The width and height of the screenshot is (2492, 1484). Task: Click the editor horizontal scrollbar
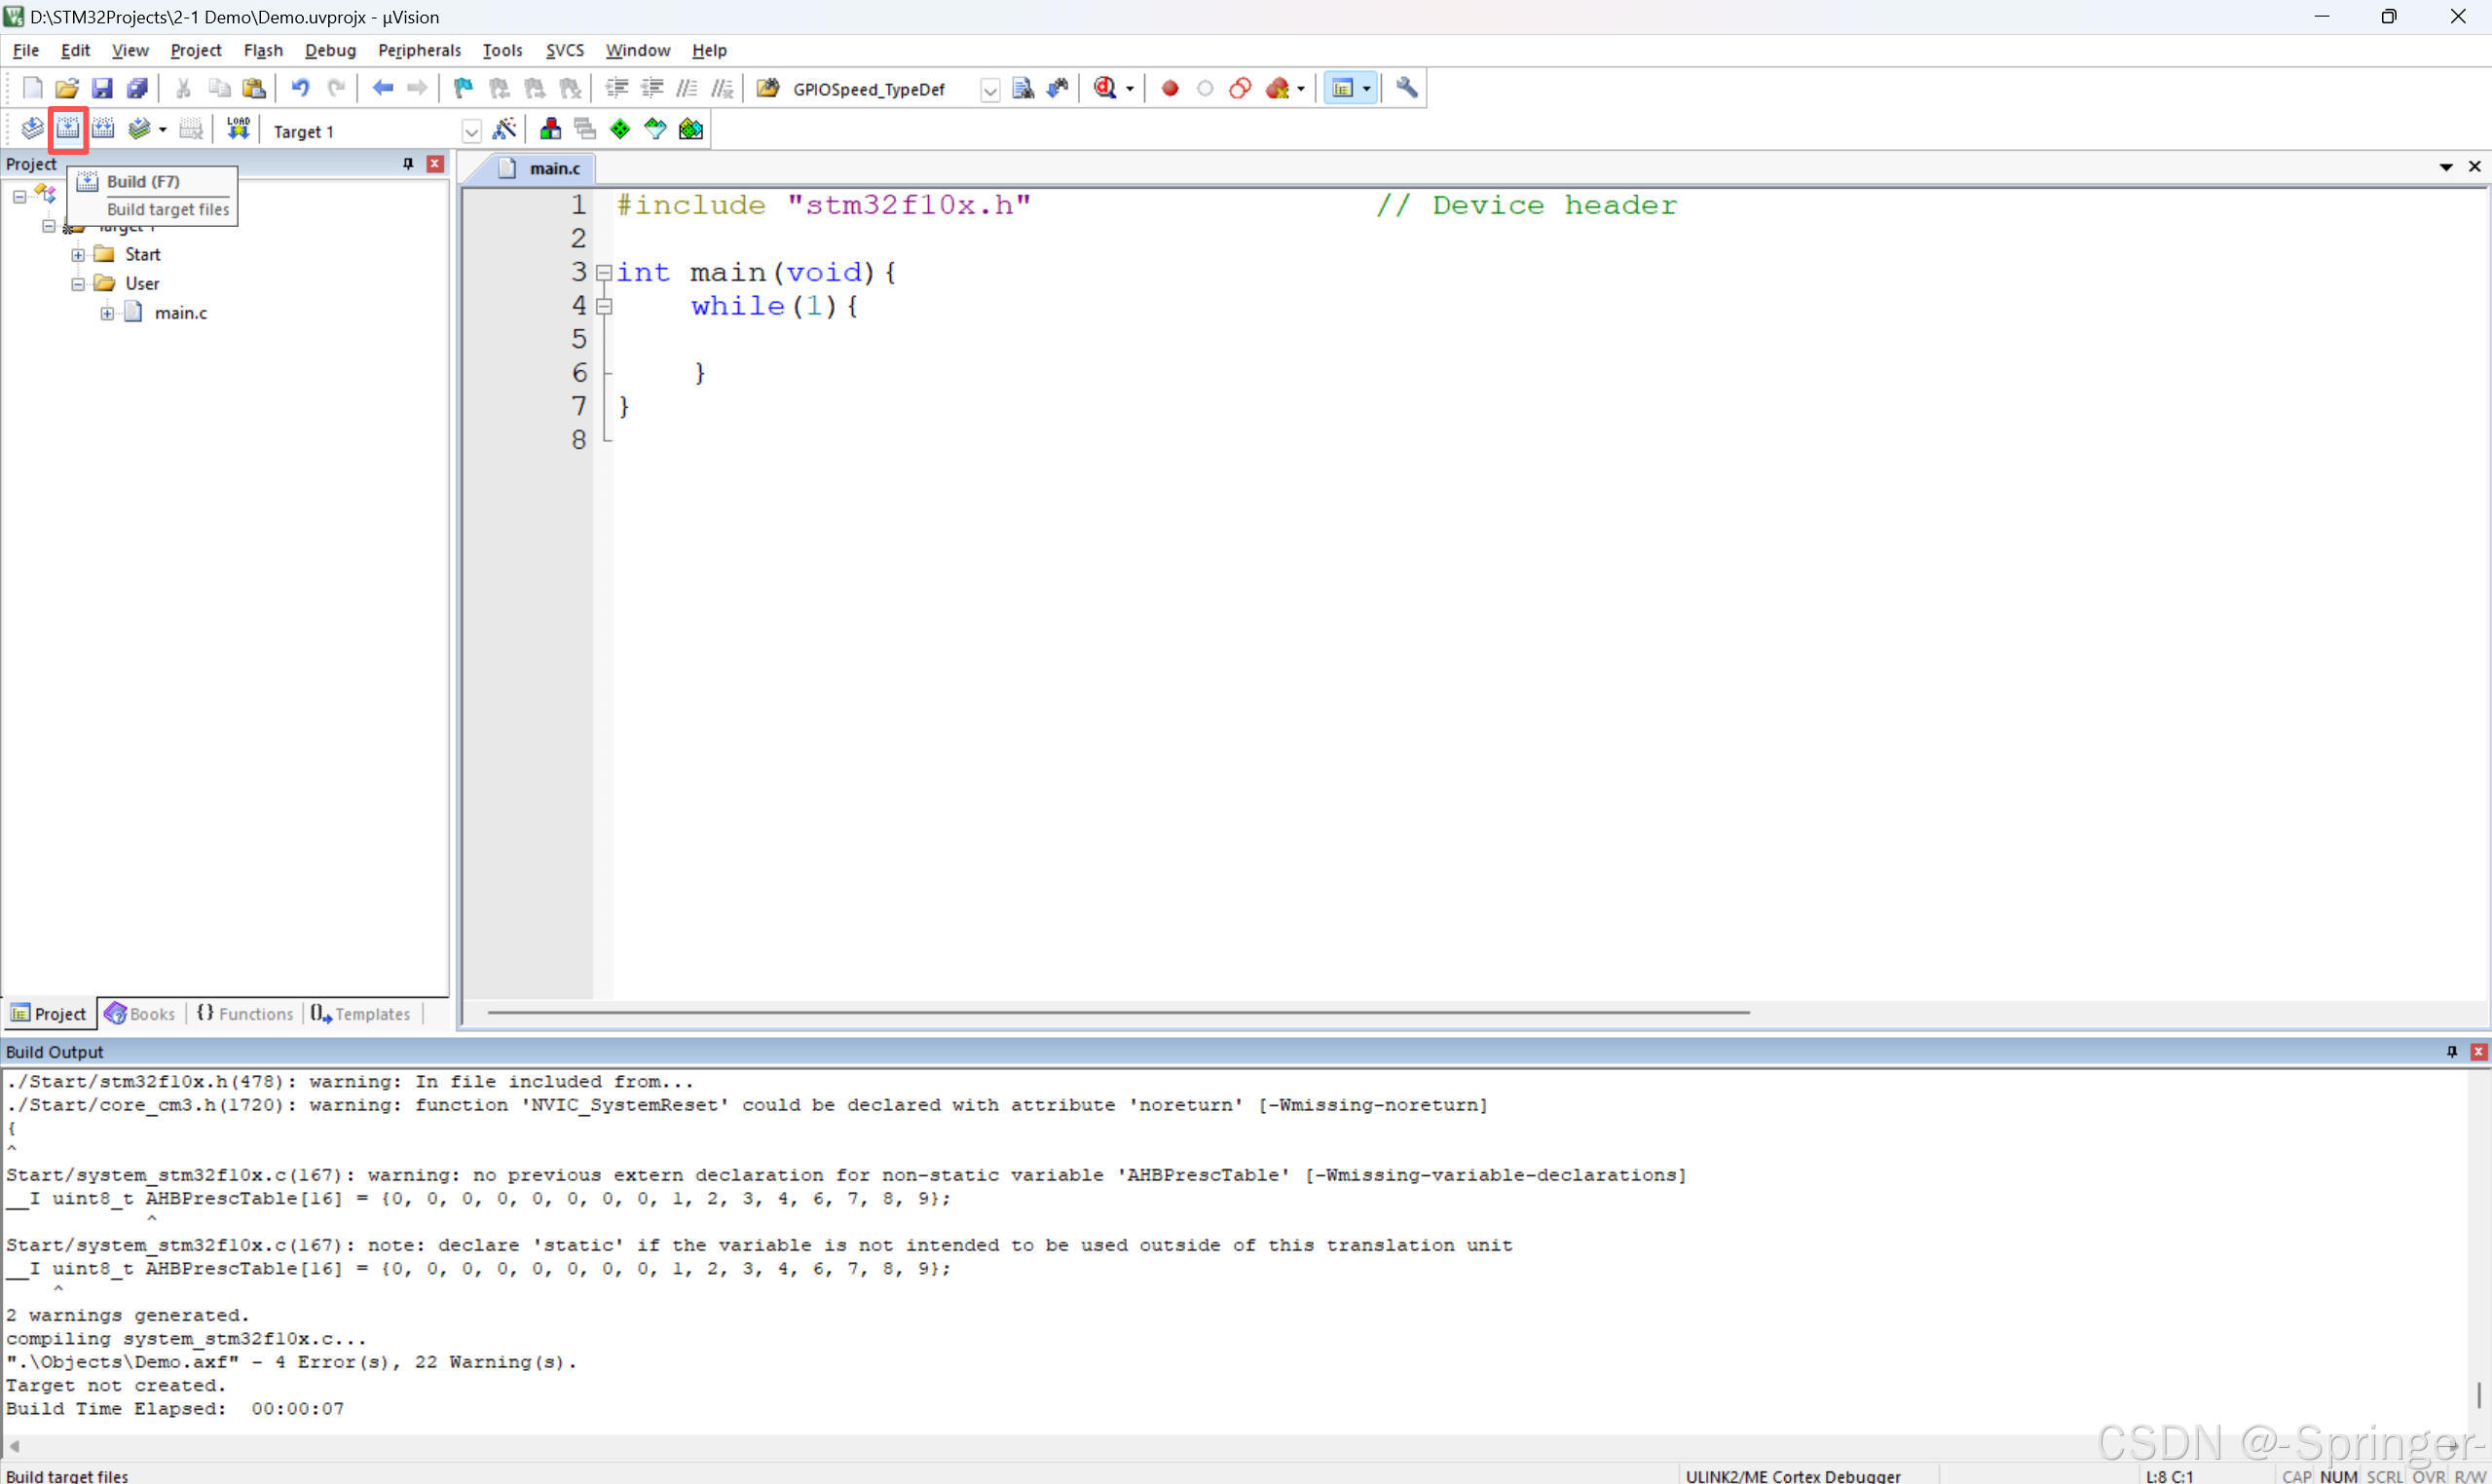[x=1118, y=1013]
